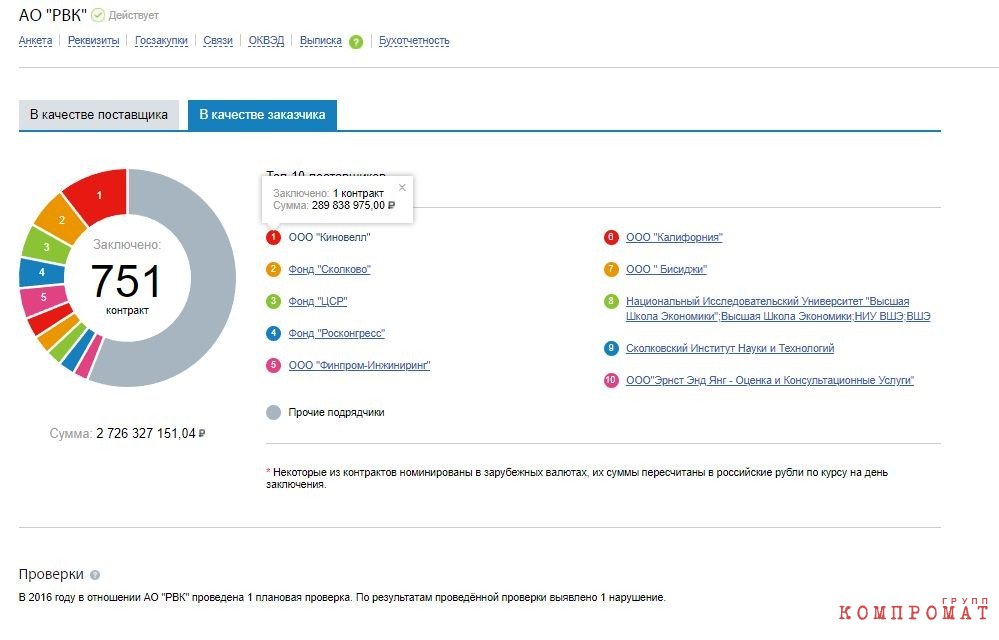Open the Реквизиты link
Screen dimensions: 999x640
point(94,41)
